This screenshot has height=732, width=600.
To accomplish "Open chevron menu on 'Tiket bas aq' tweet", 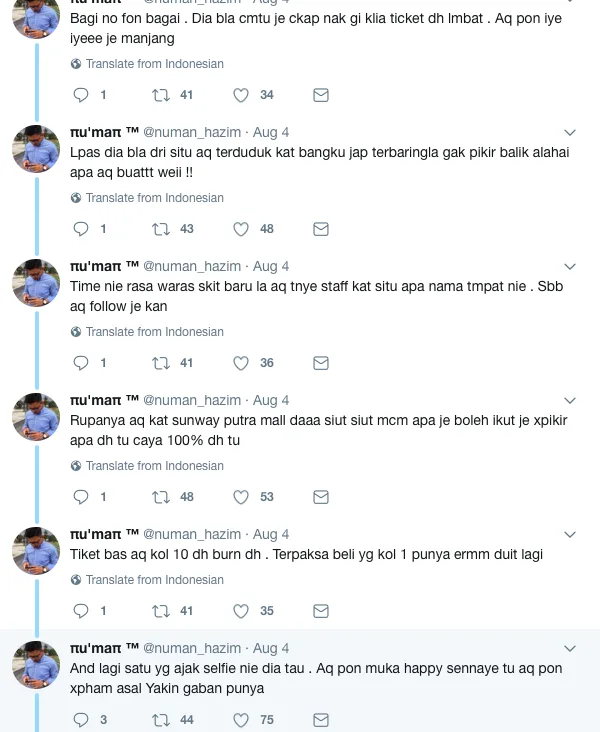I will click(570, 535).
